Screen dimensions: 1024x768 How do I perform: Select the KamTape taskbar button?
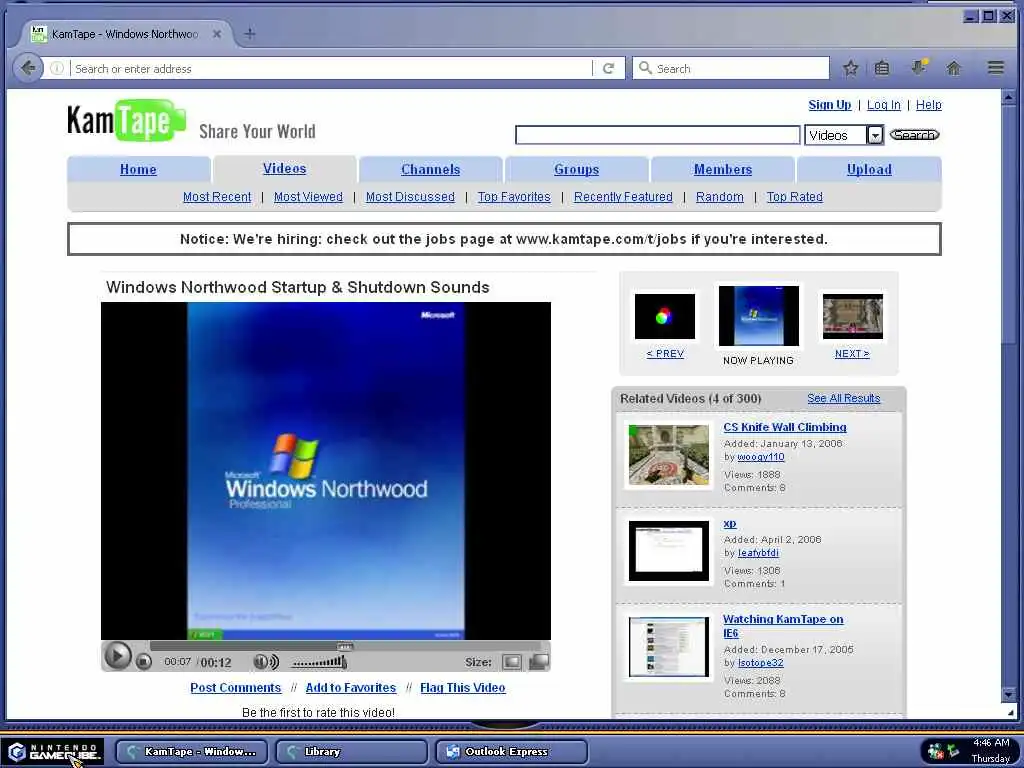[x=191, y=752]
